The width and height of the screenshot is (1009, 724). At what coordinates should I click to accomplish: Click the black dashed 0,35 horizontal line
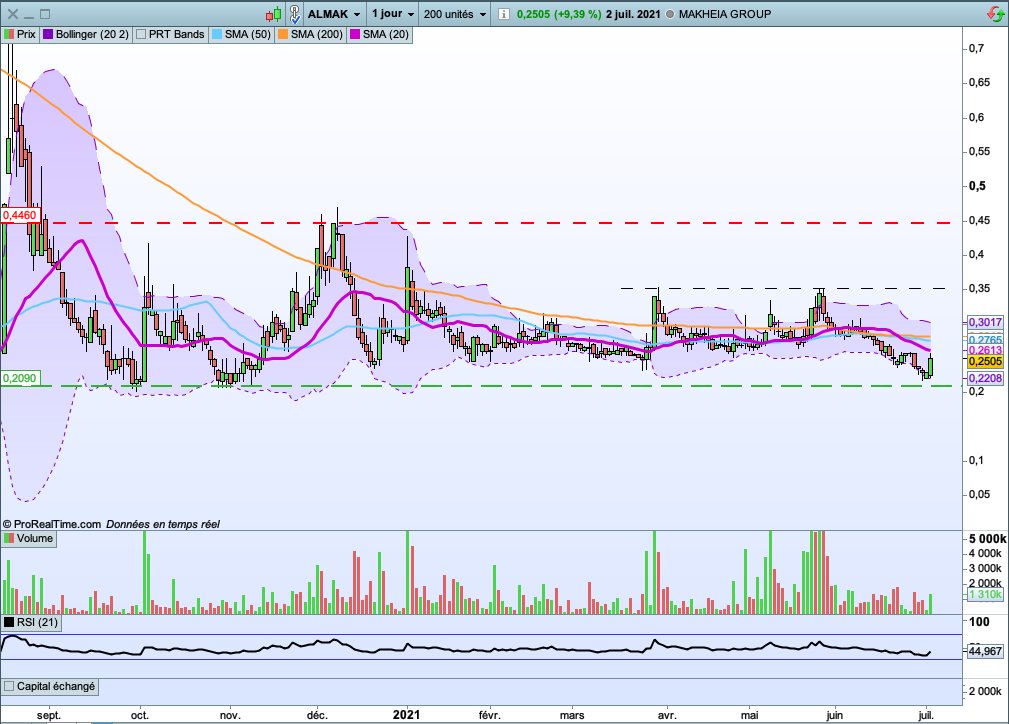click(782, 288)
